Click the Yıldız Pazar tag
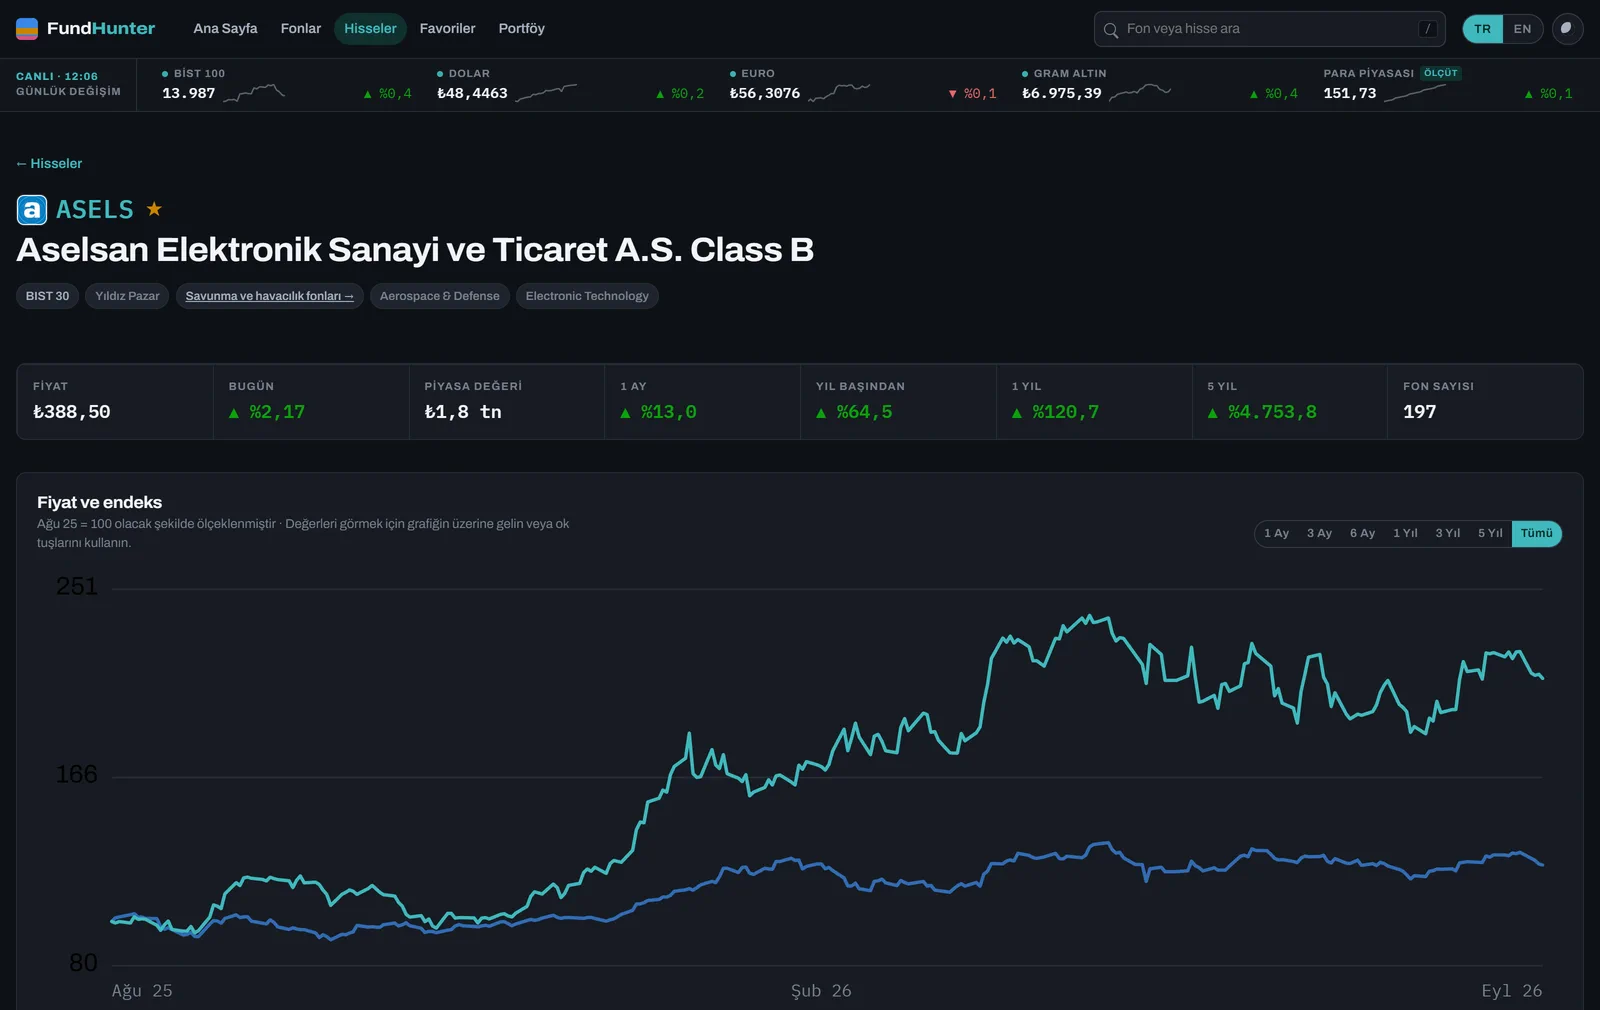 [x=127, y=296]
